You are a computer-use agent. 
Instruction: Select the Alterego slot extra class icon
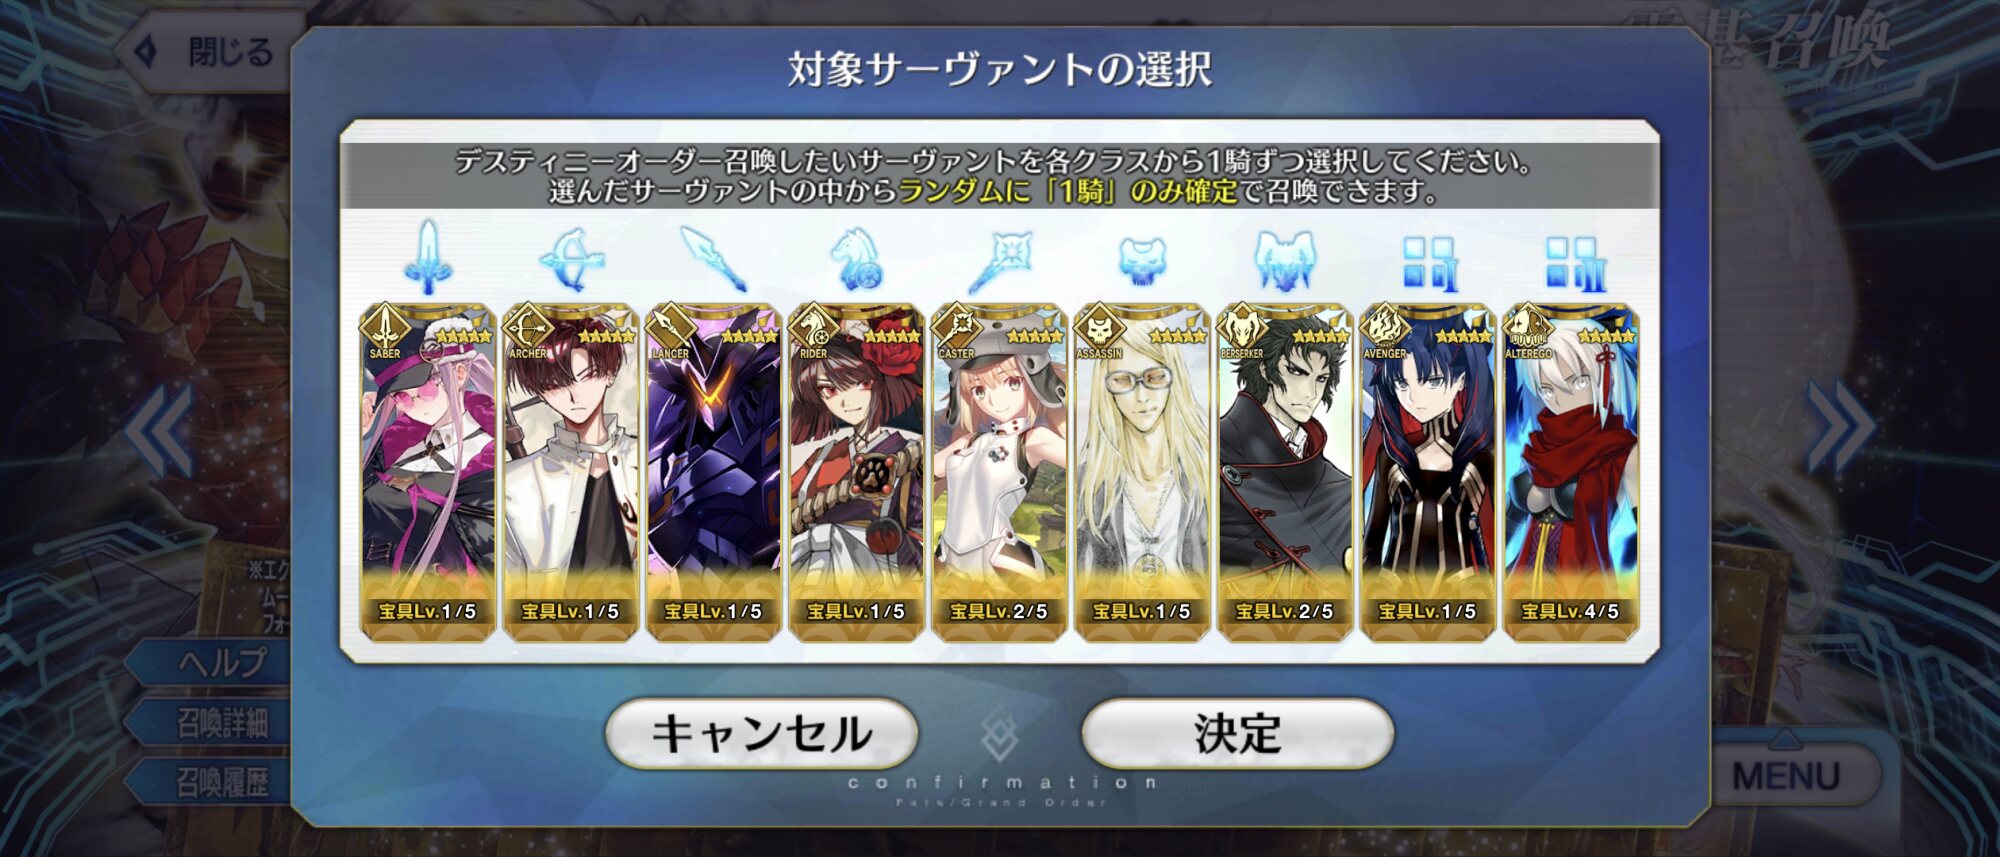pos(1571,263)
